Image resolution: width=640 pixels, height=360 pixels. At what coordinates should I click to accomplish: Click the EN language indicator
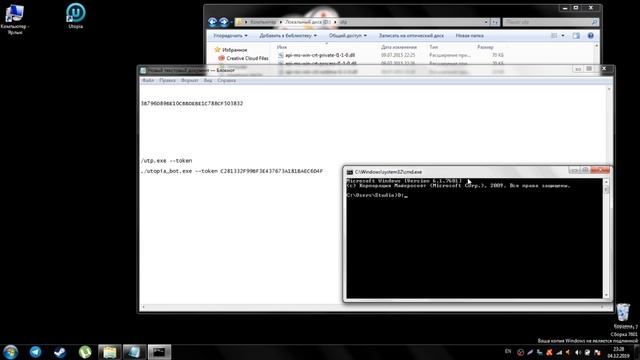[508, 351]
